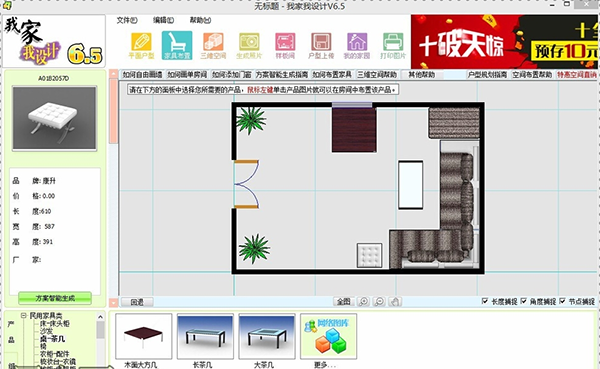The height and width of the screenshot is (369, 600).
Task: Select the dark wood cabinet in room
Action: coord(354,130)
